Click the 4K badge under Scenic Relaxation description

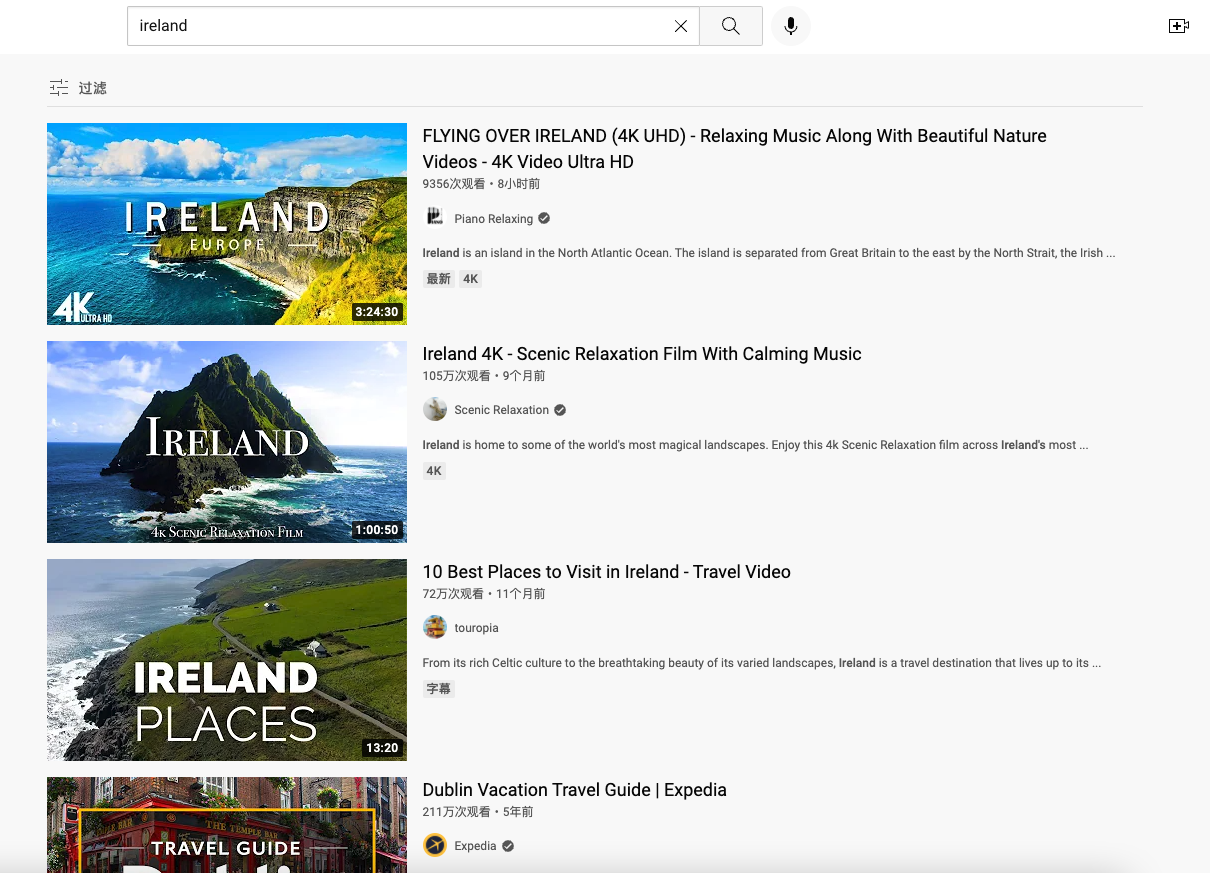click(x=434, y=471)
